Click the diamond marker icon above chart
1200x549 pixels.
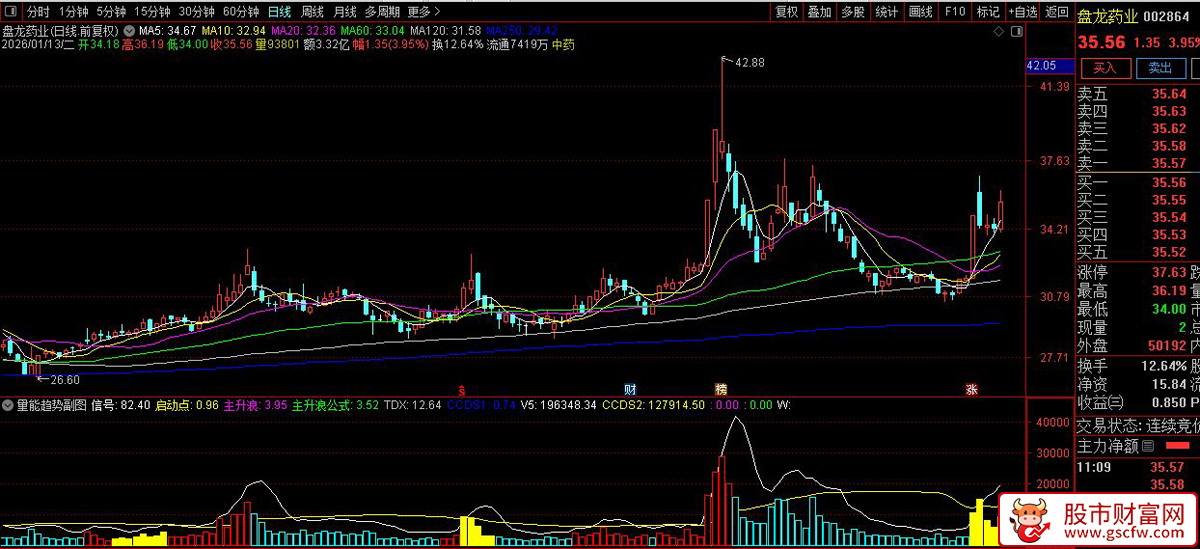[x=999, y=32]
